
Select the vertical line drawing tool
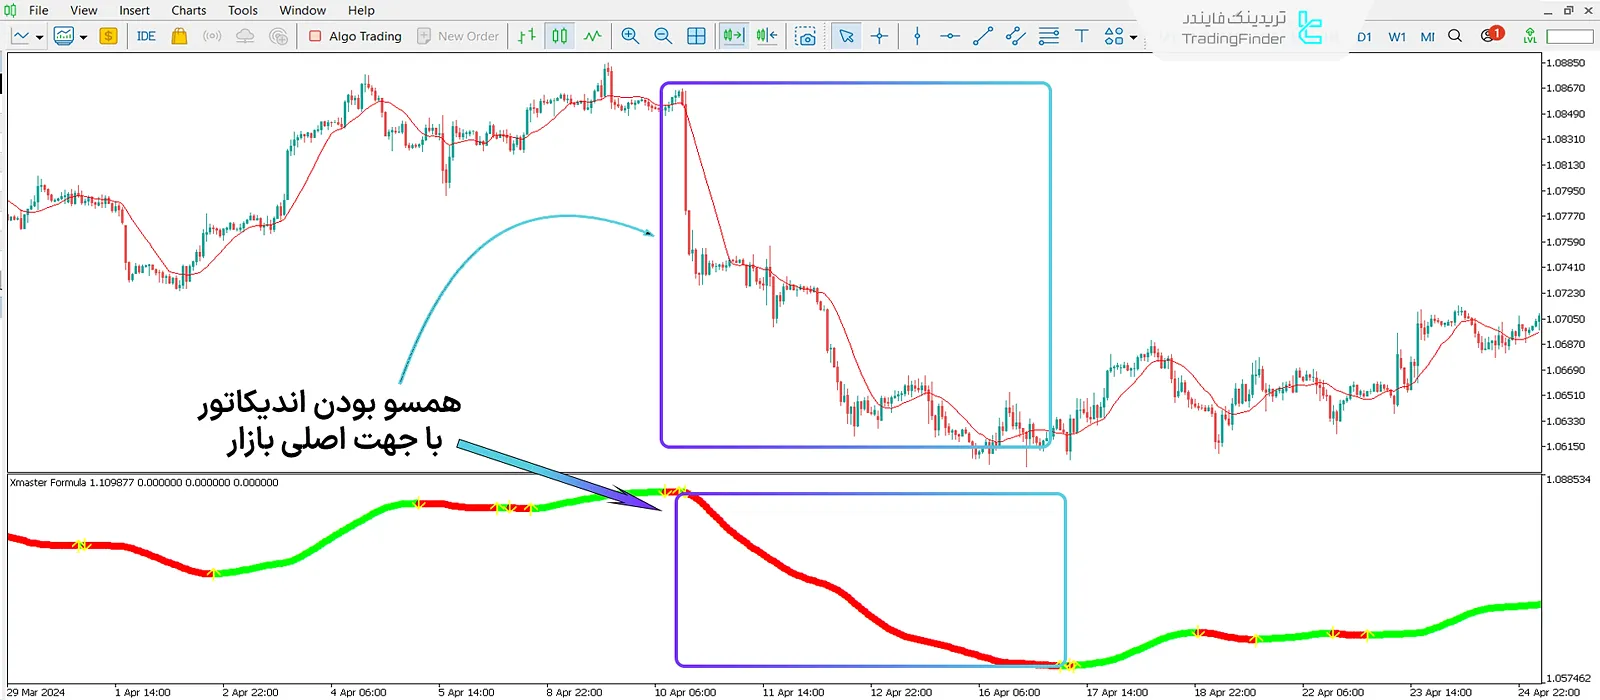click(x=917, y=36)
